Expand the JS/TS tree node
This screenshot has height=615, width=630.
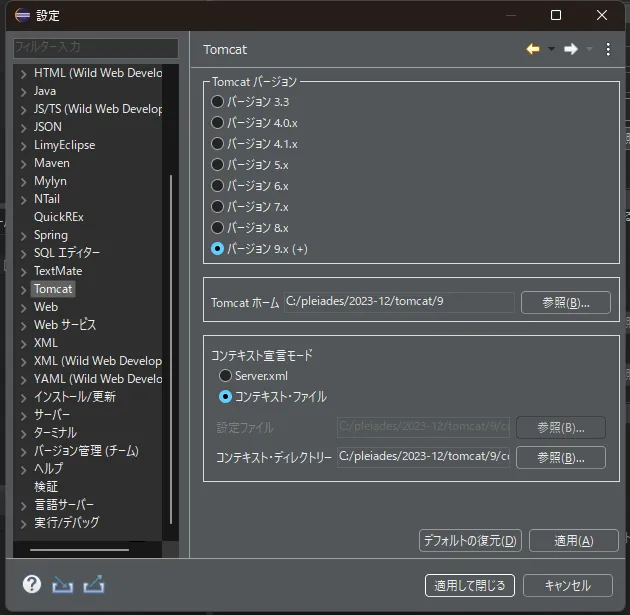point(24,110)
